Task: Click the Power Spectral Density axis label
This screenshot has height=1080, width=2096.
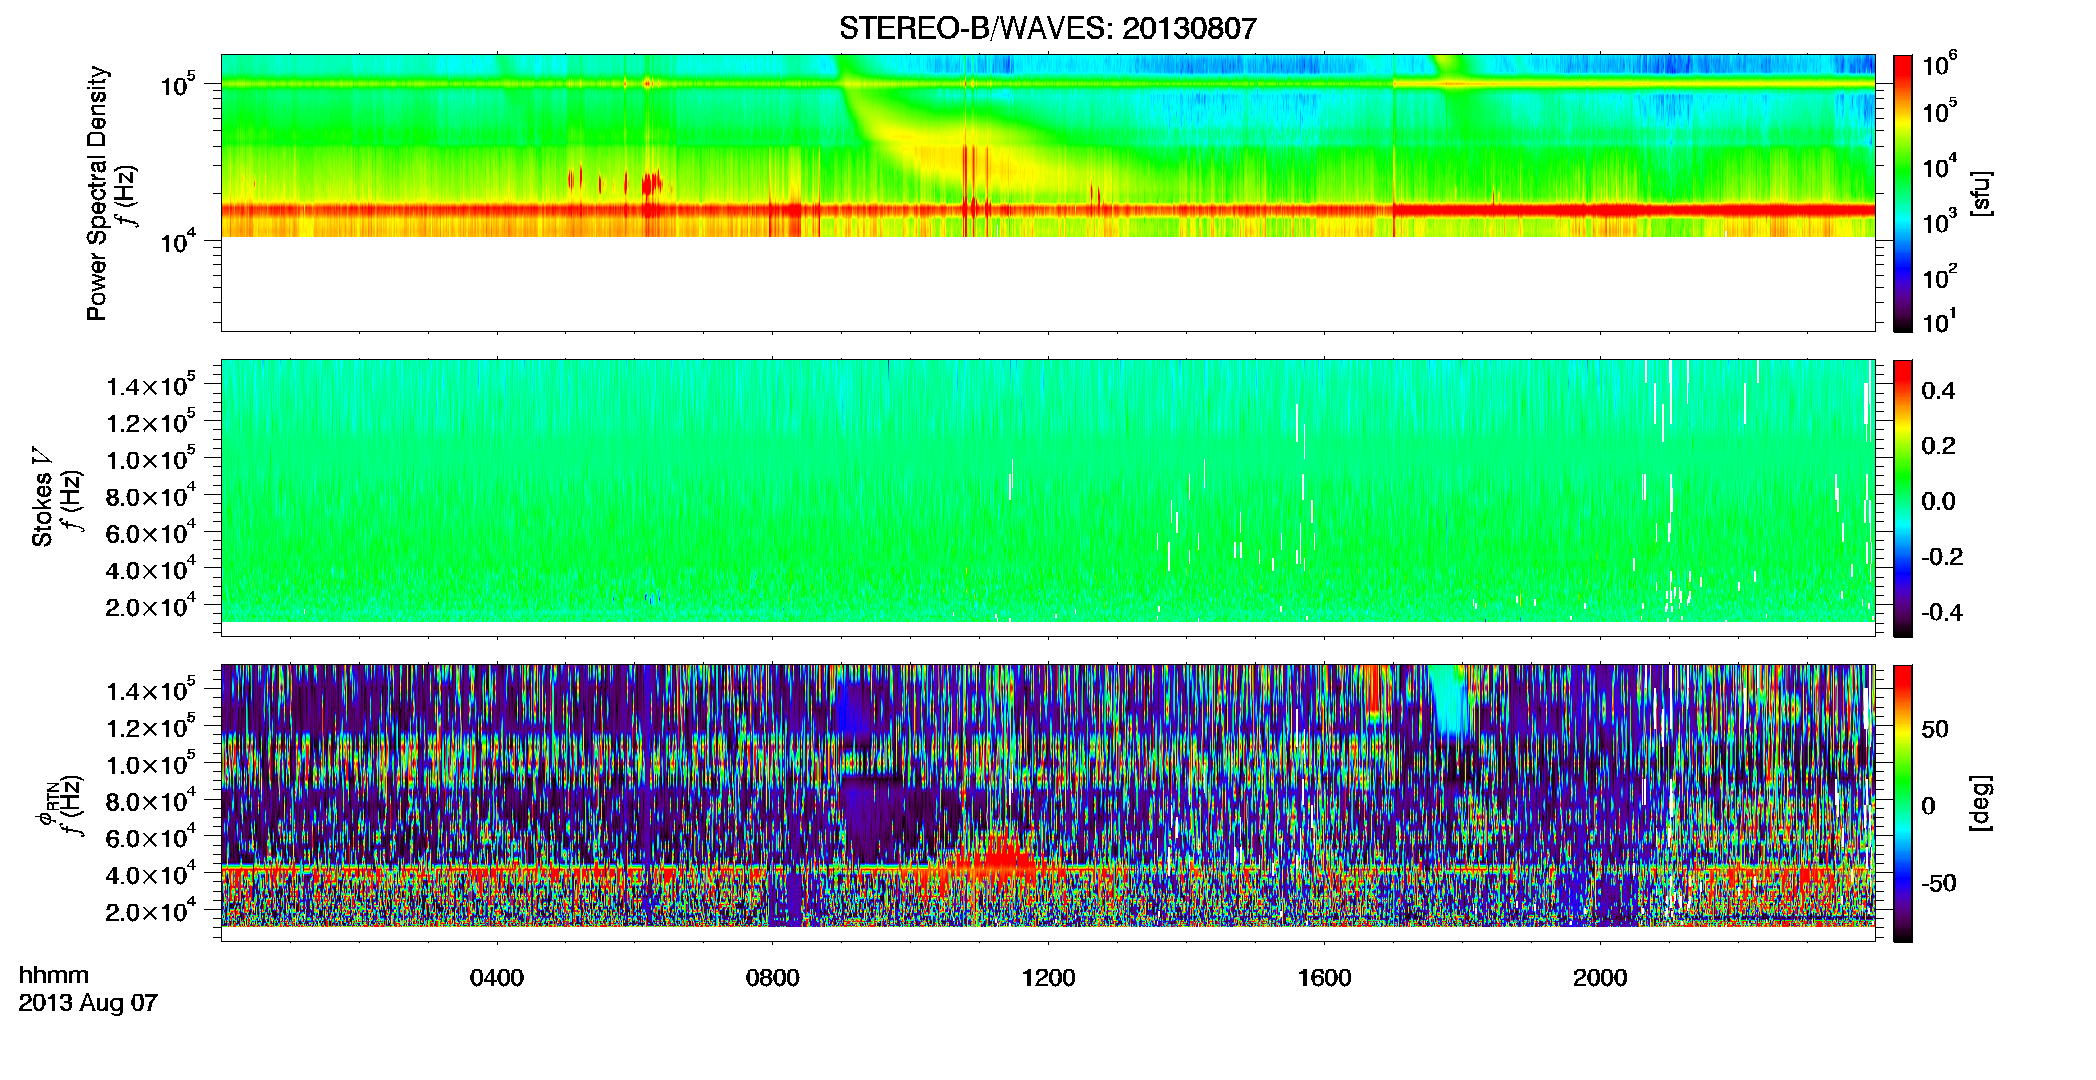Action: (x=97, y=193)
